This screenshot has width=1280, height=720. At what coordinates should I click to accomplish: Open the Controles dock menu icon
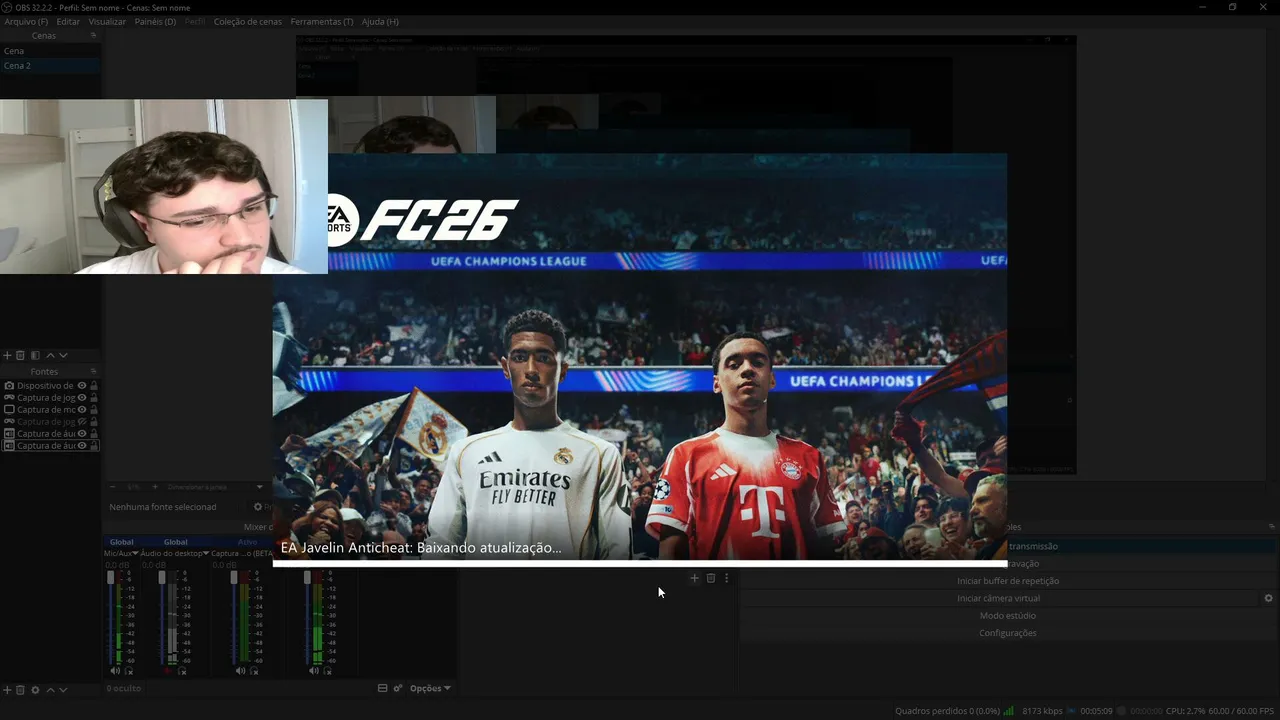(x=1272, y=526)
